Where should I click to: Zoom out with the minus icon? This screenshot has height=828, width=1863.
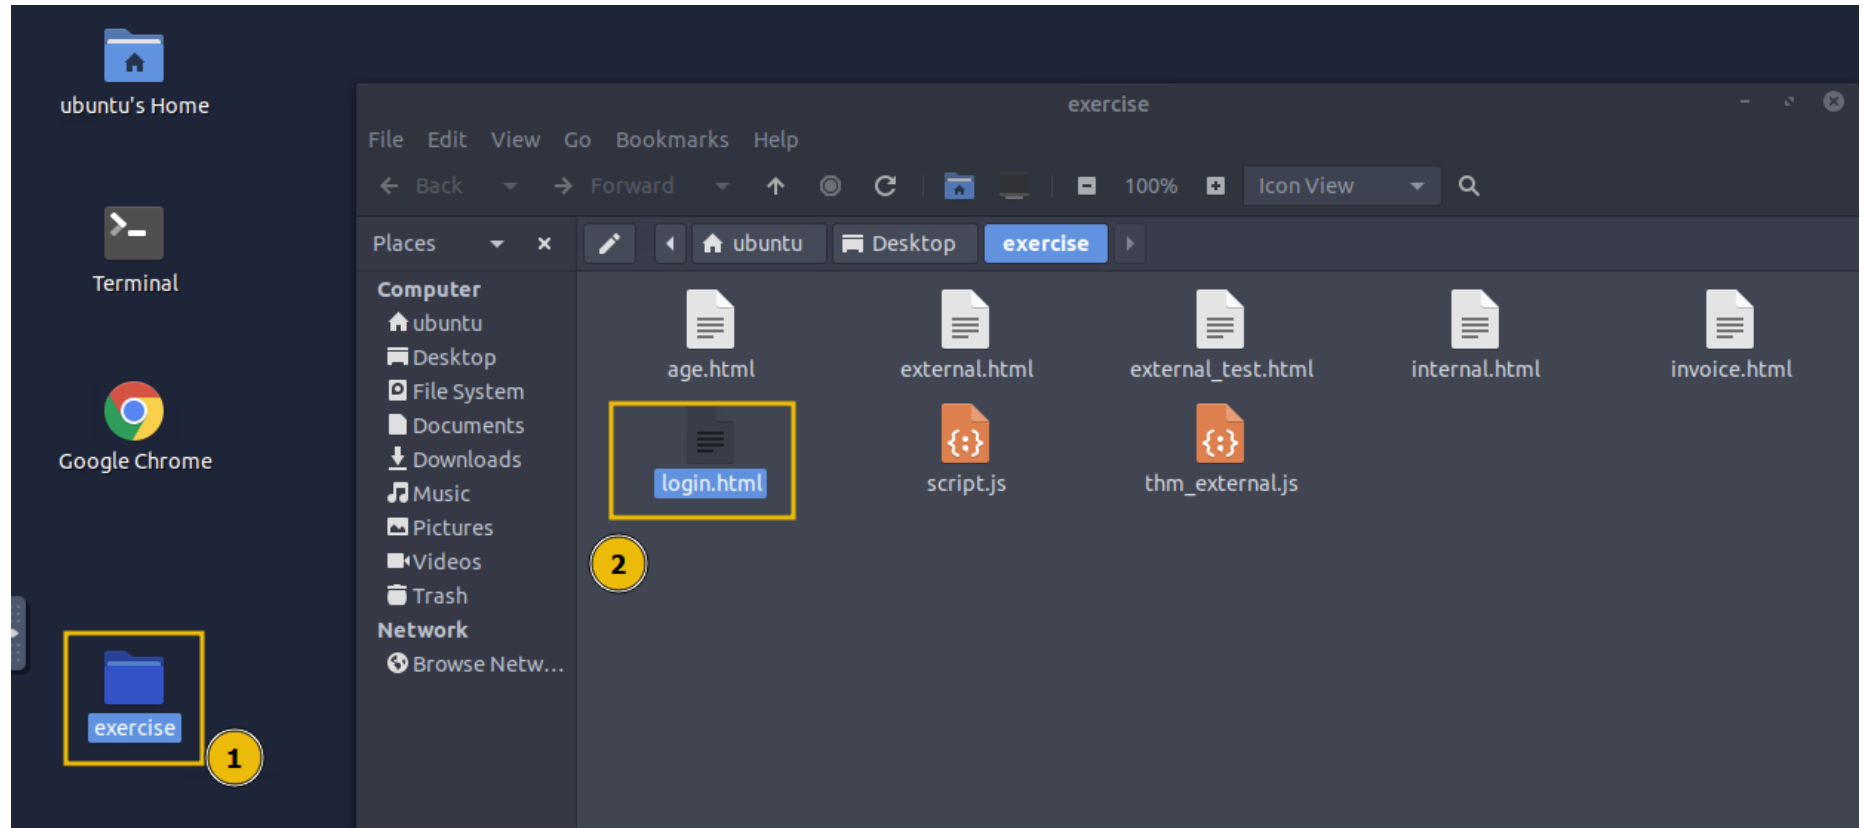1087,186
